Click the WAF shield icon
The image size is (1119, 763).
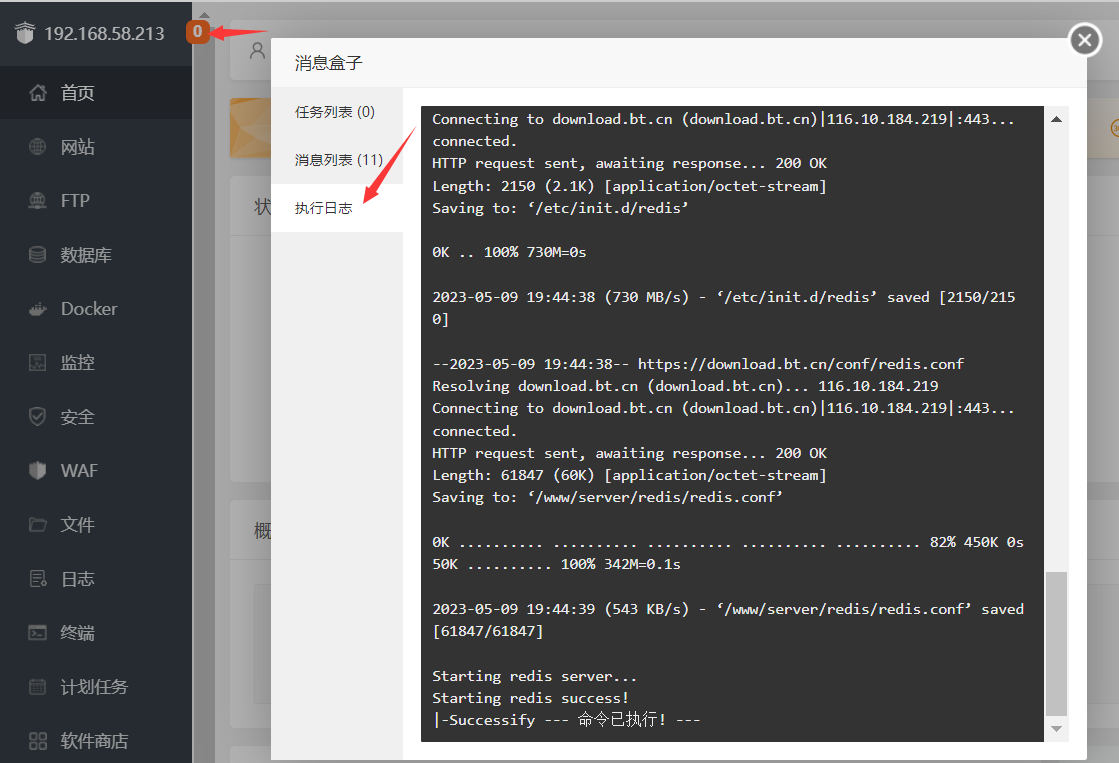38,470
